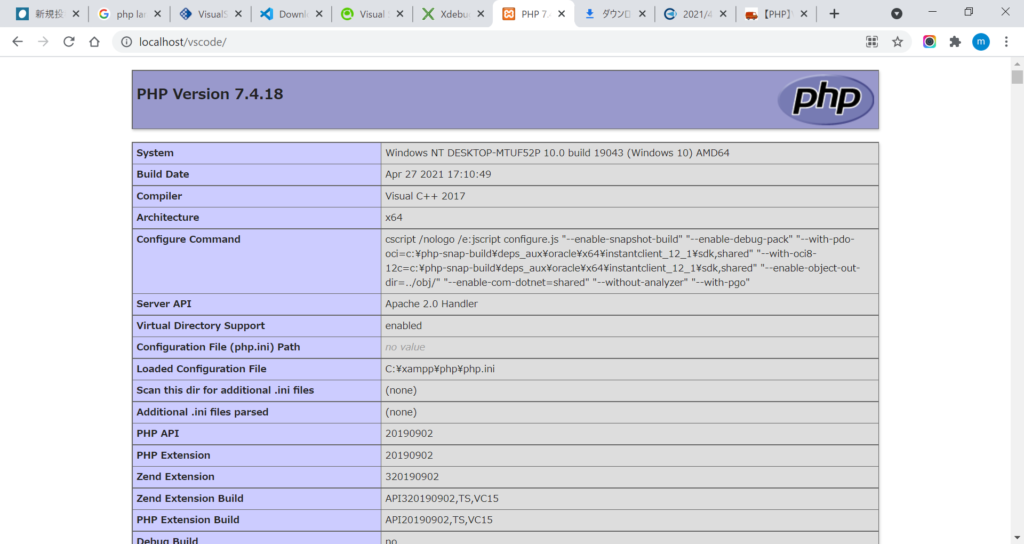Click the forward navigation arrow
The width and height of the screenshot is (1024, 544).
[43, 42]
